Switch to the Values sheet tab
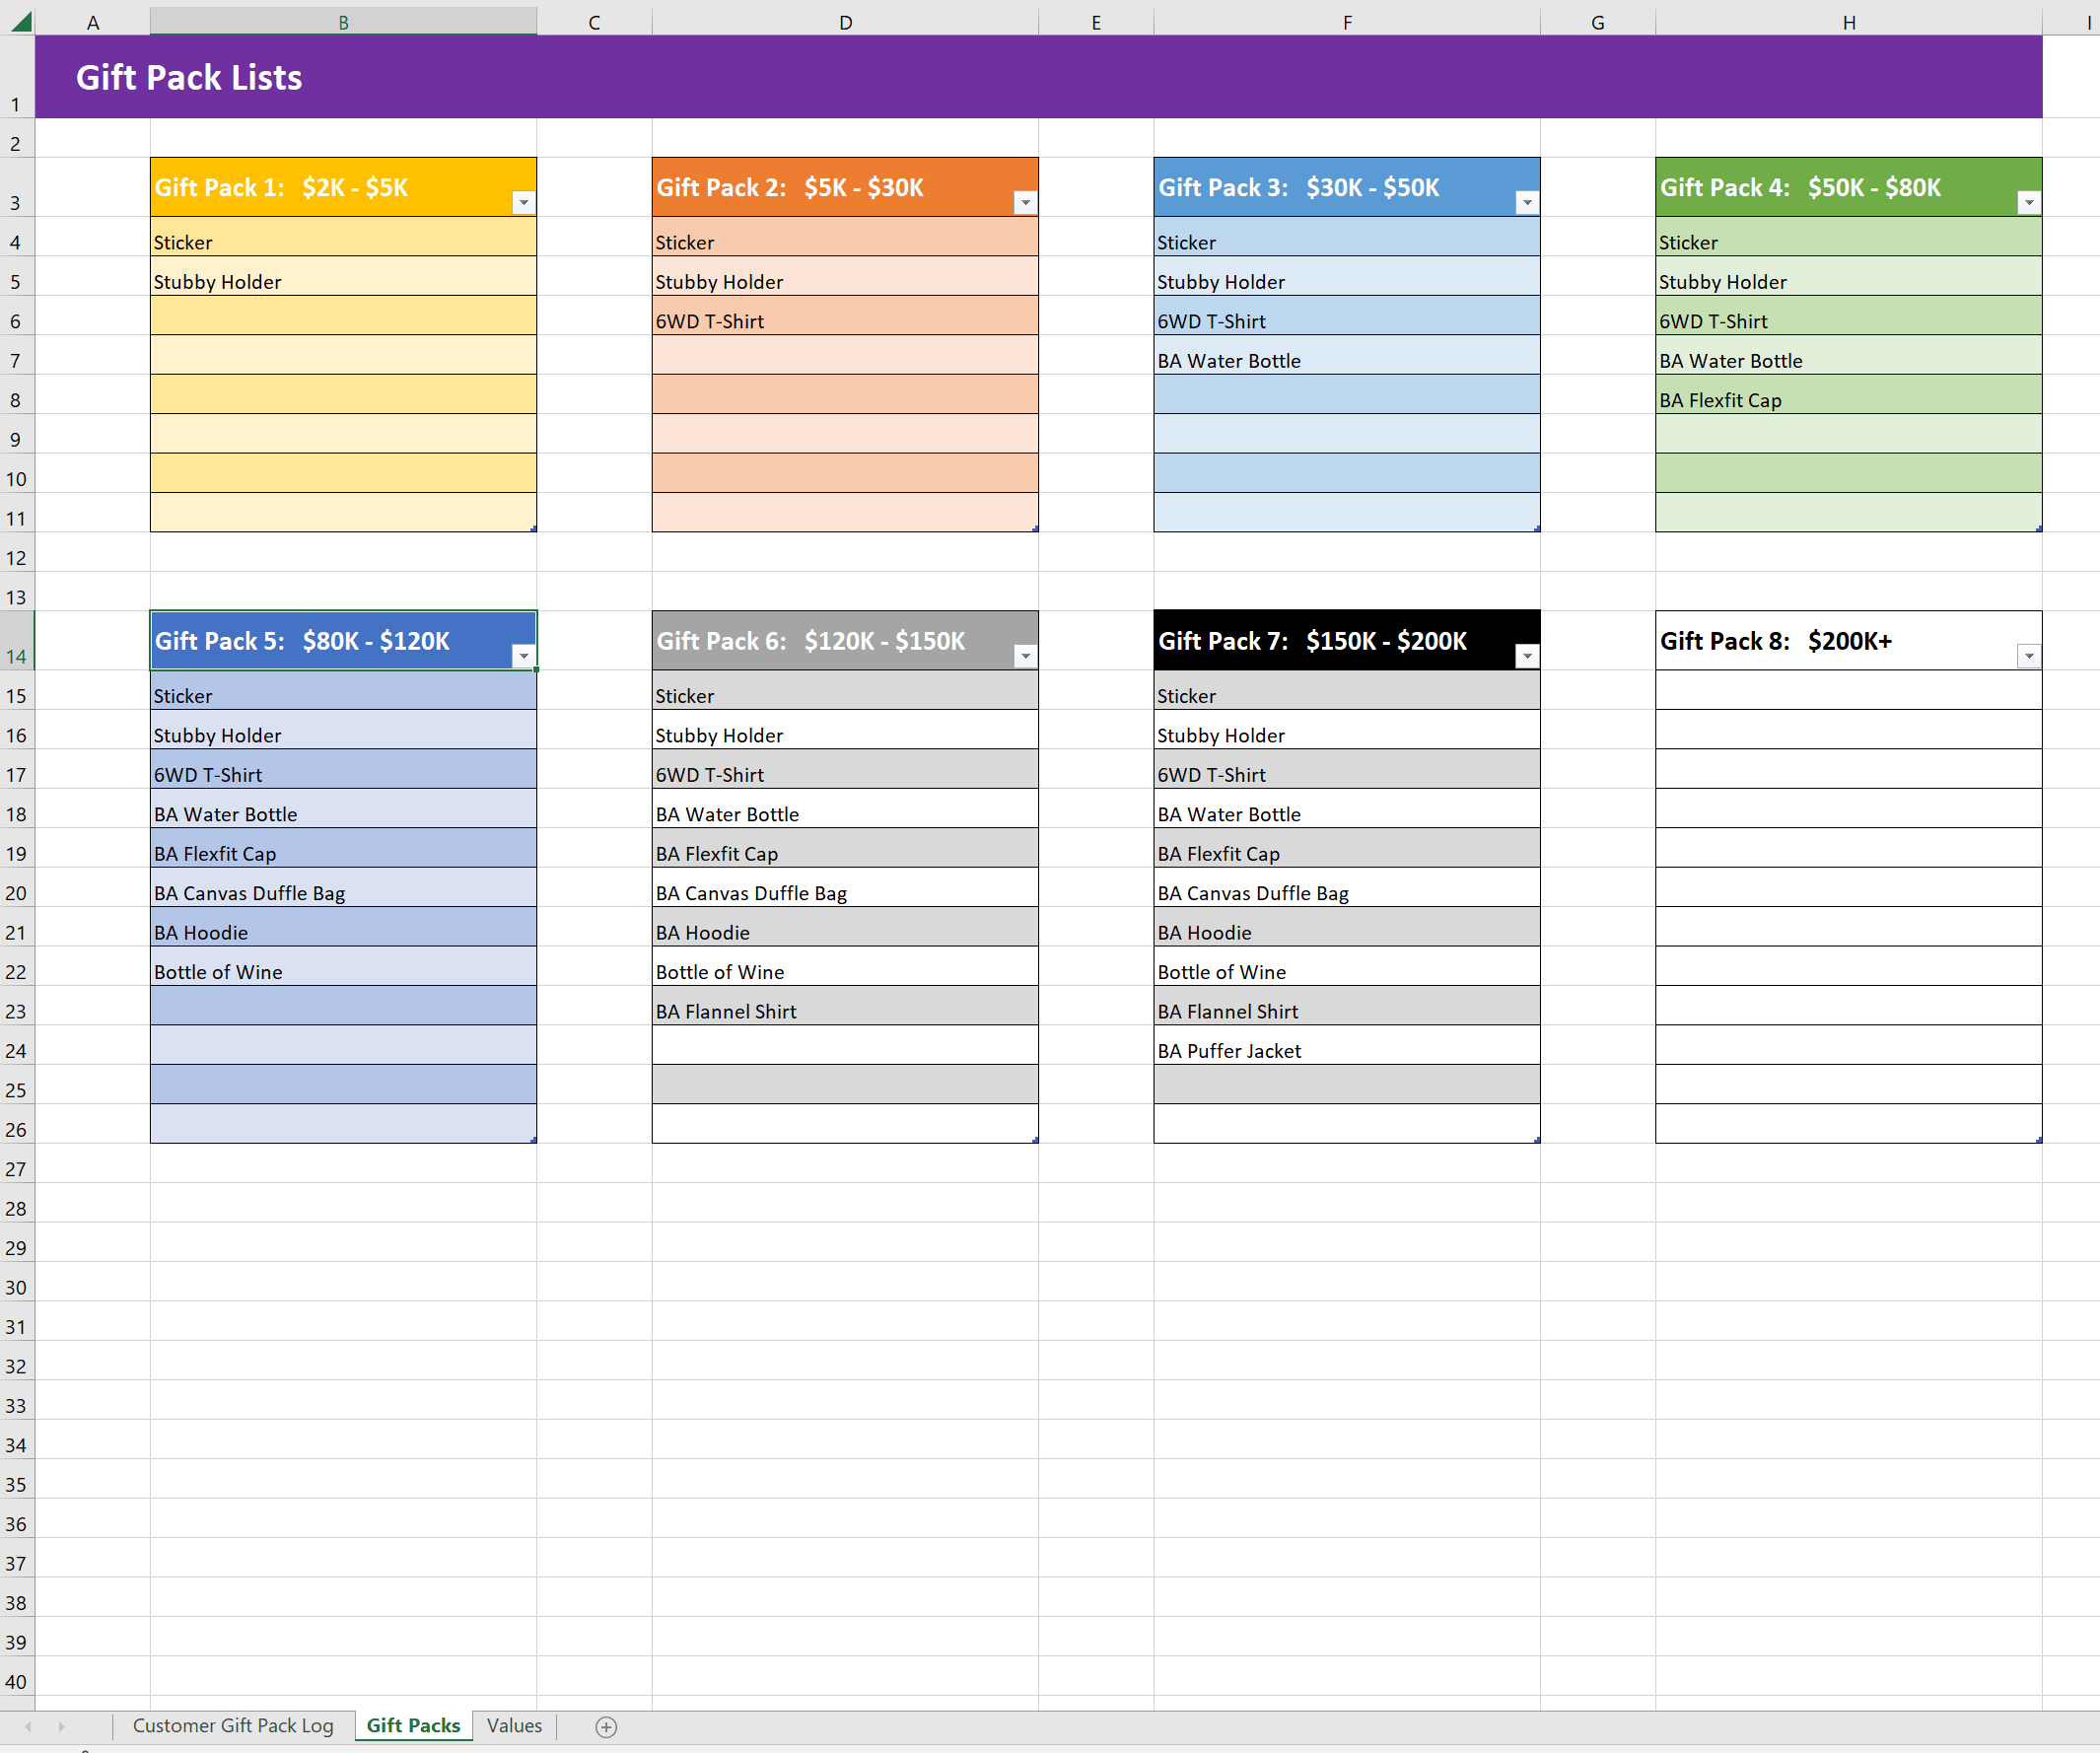 513,1726
